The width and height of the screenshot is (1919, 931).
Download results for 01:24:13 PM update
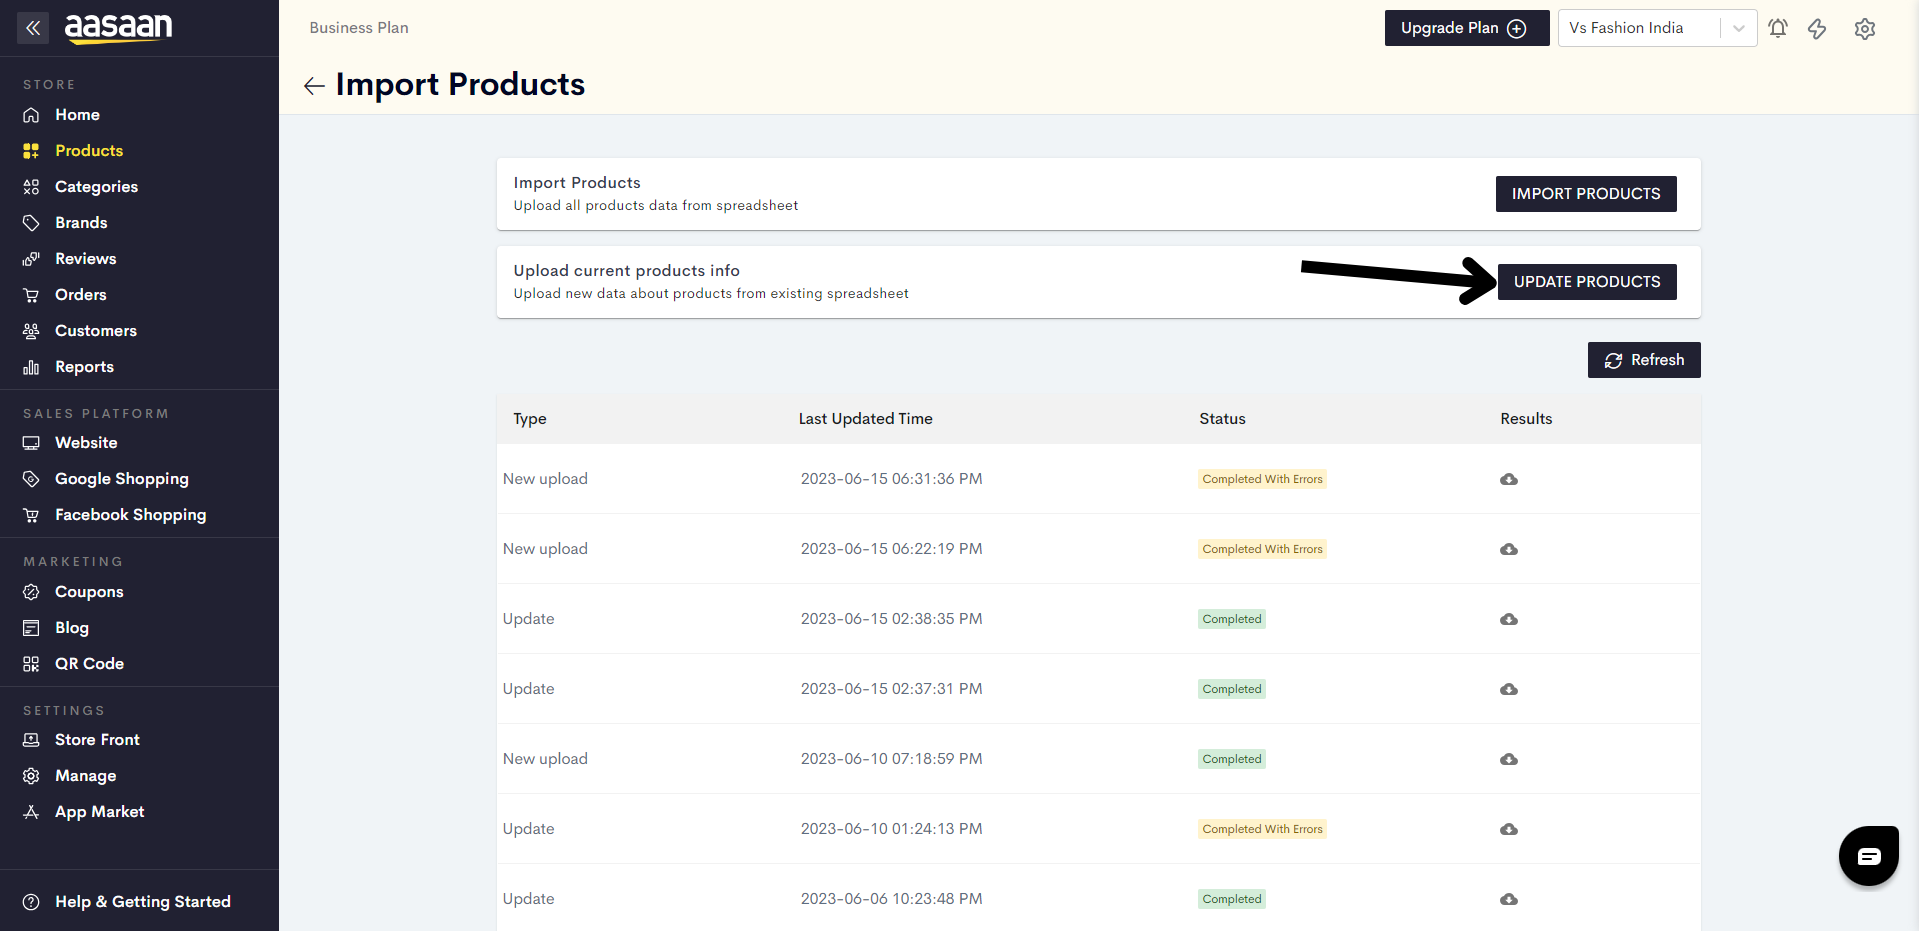[x=1509, y=829]
